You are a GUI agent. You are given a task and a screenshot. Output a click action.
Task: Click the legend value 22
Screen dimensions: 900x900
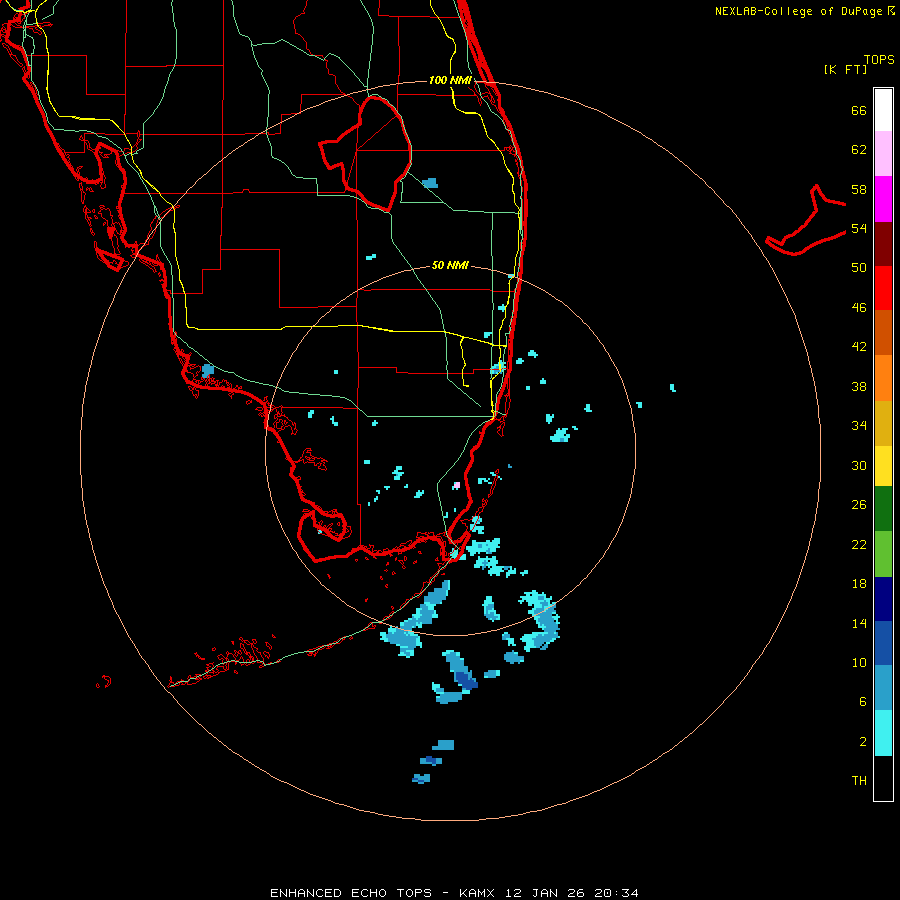coord(859,544)
